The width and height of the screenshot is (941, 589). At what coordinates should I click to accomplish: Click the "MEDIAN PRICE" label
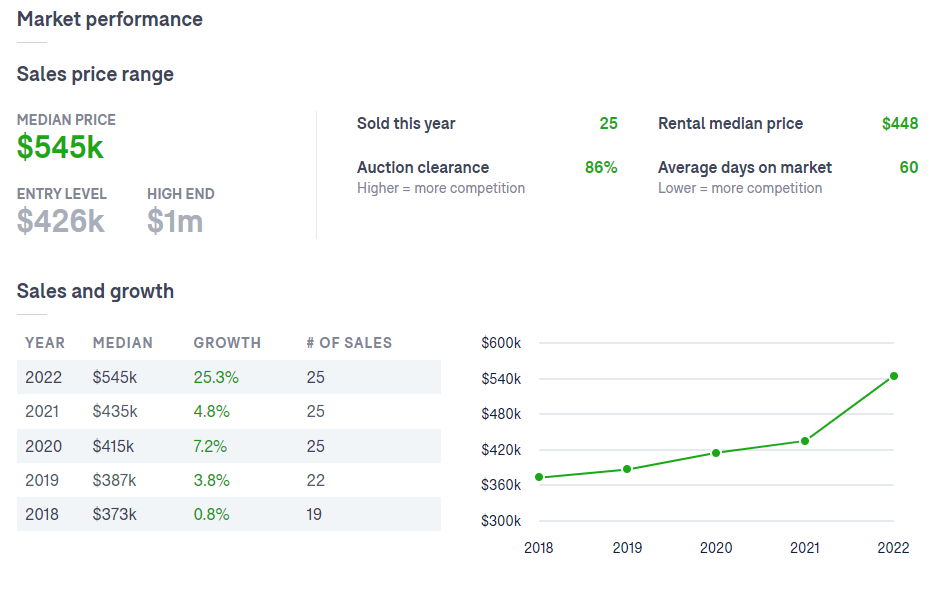point(66,119)
